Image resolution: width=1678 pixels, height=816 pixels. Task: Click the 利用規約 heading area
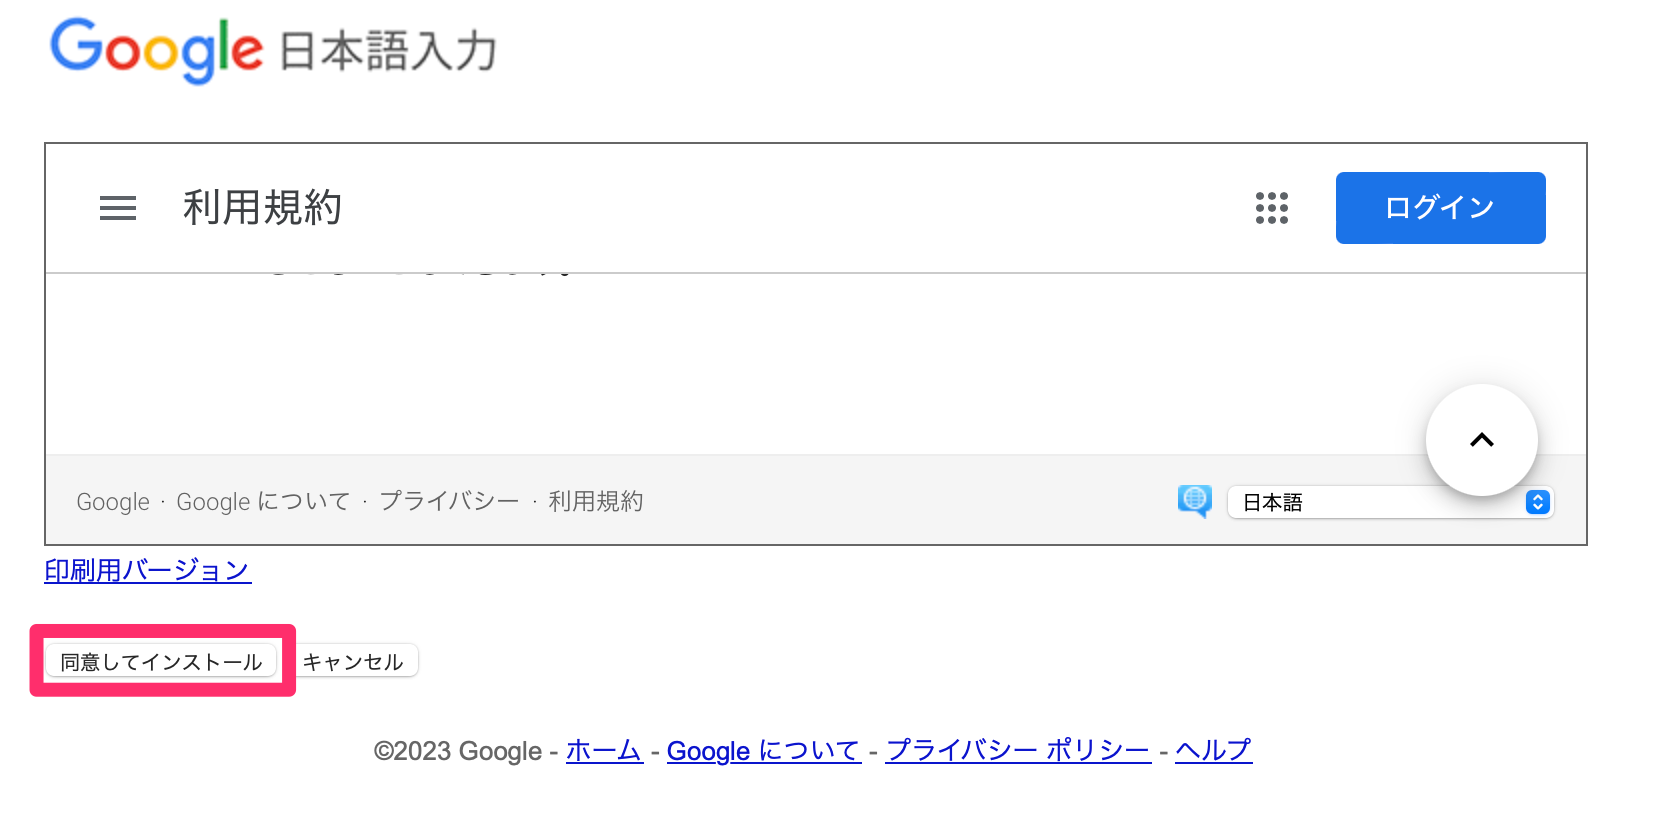pyautogui.click(x=262, y=208)
